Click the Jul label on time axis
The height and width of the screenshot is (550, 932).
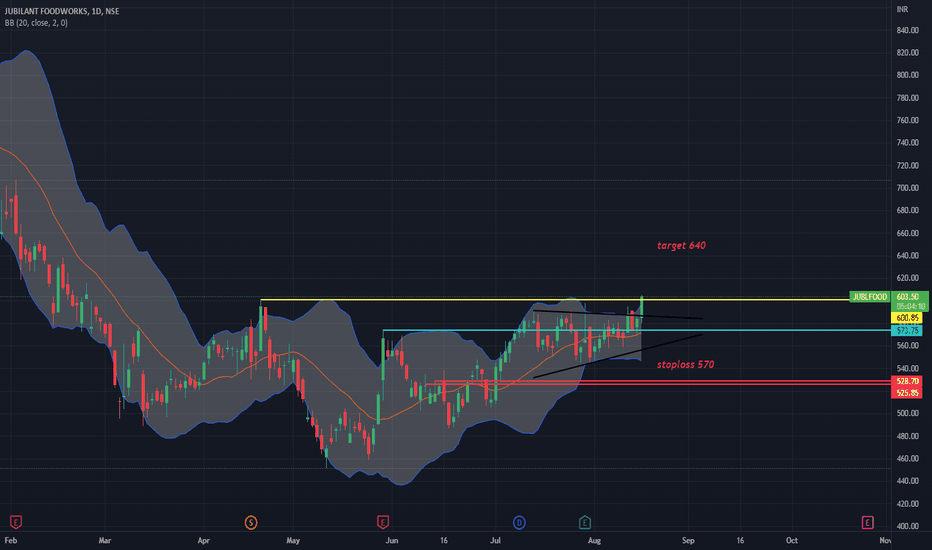495,540
